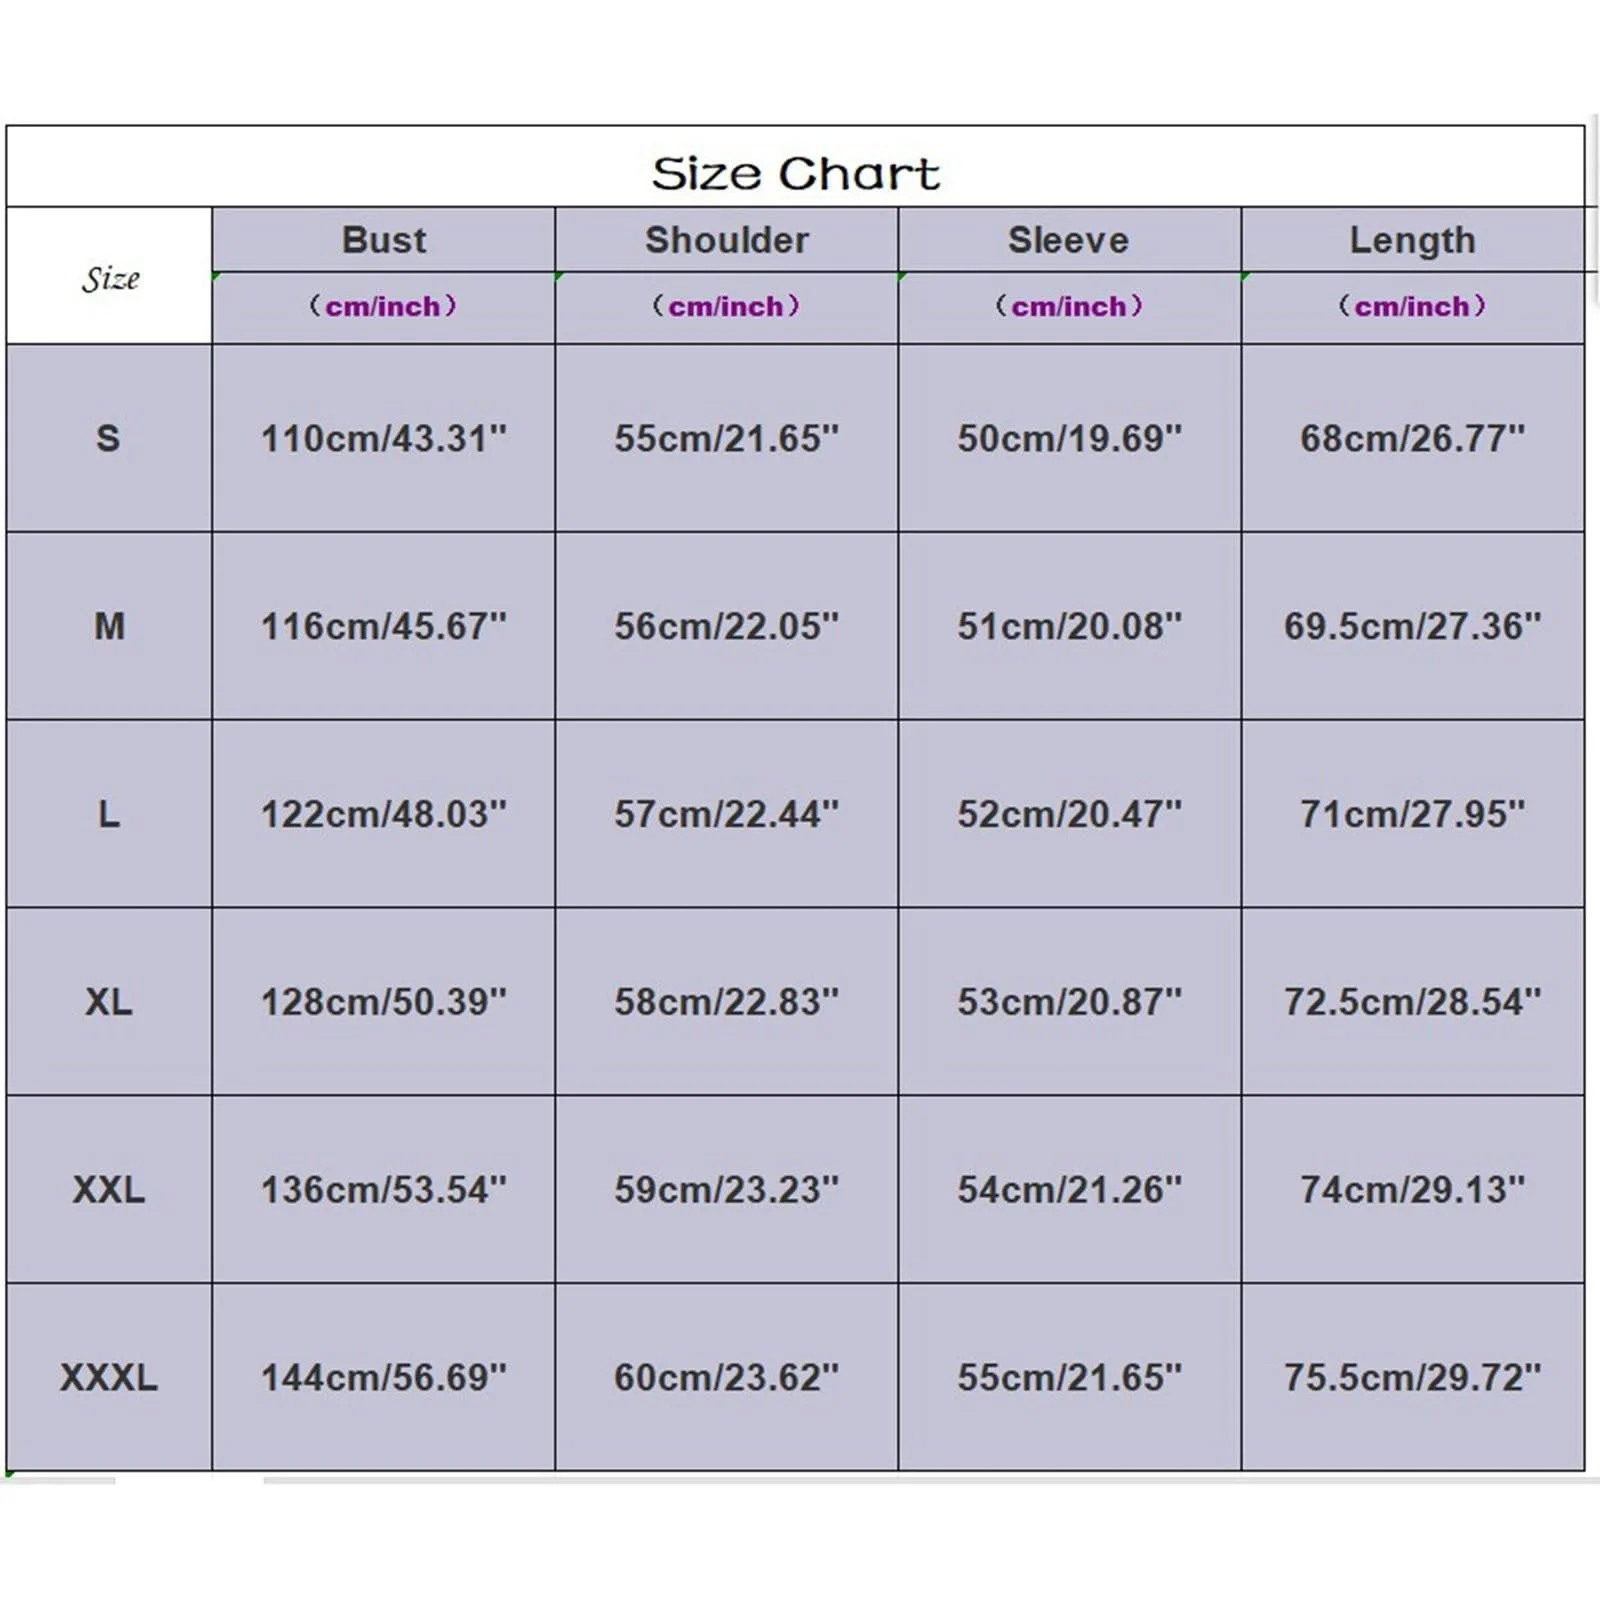Click the 68cm/26.77" length cell
1600x1600 pixels.
pyautogui.click(x=1412, y=438)
